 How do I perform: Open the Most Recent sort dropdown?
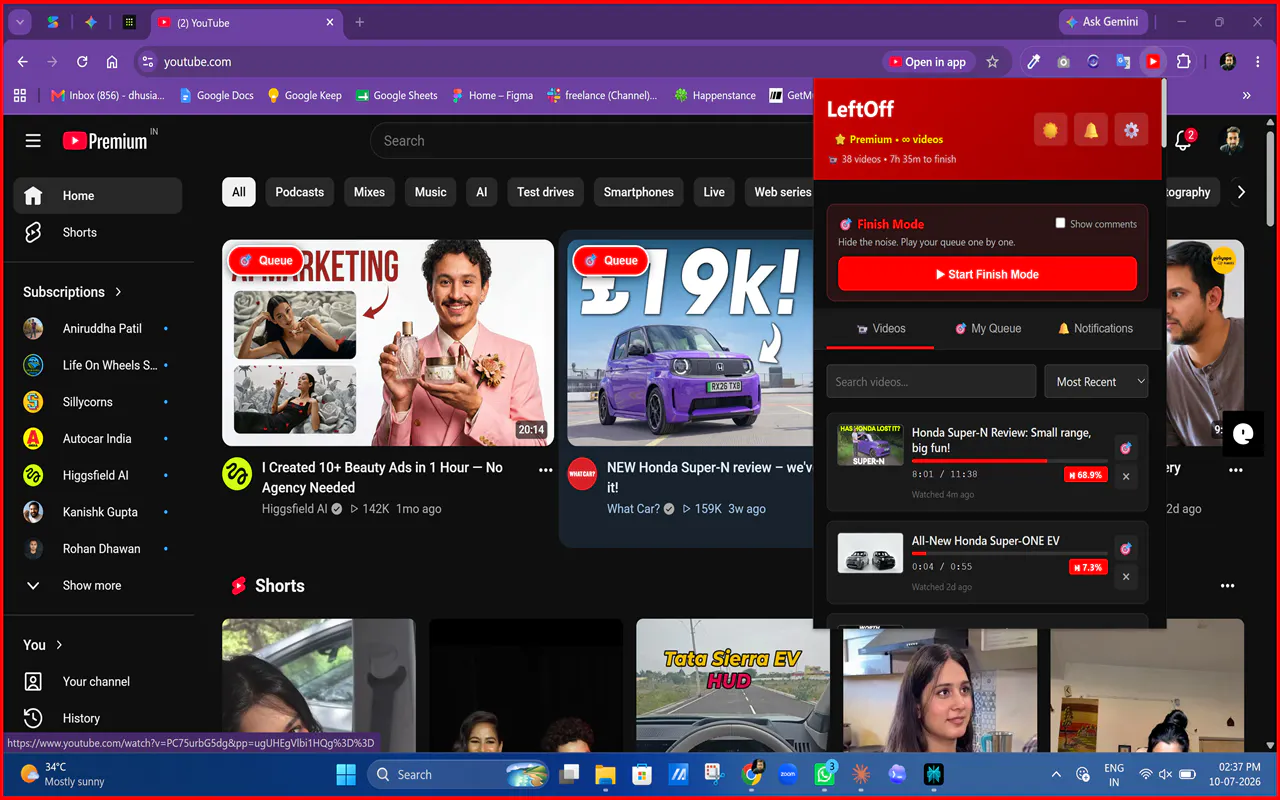tap(1096, 382)
